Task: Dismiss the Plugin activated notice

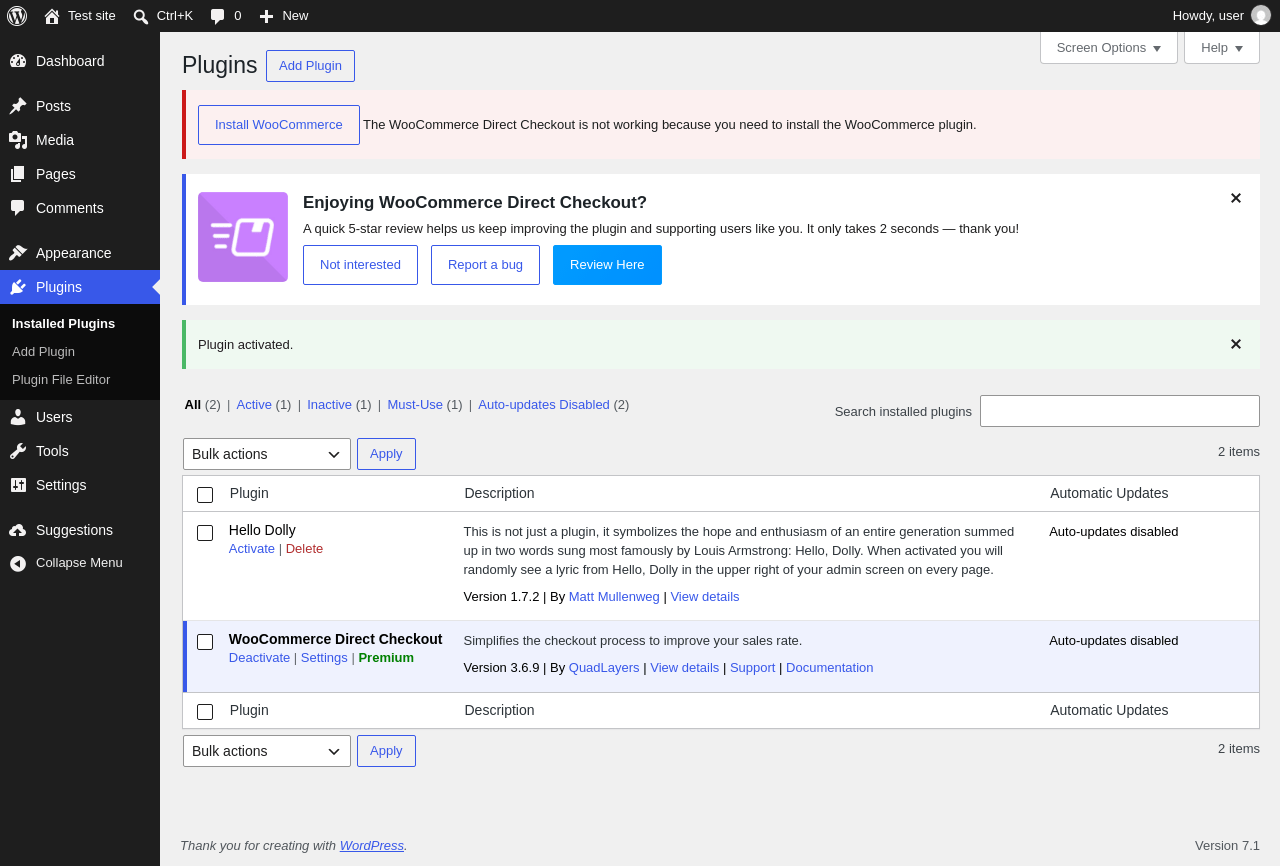Action: pos(1236,344)
